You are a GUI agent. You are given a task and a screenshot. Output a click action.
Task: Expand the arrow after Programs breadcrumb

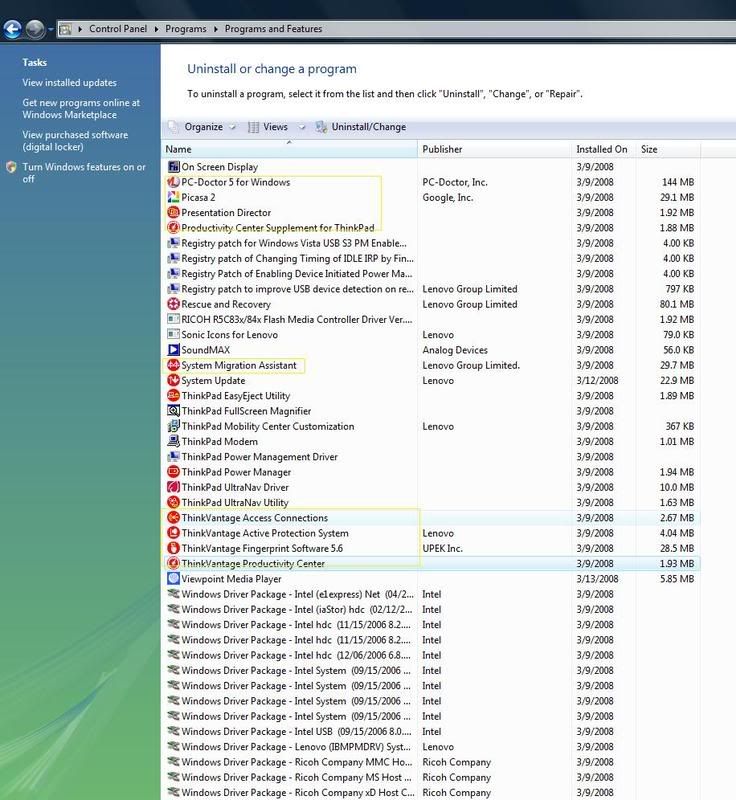click(216, 29)
